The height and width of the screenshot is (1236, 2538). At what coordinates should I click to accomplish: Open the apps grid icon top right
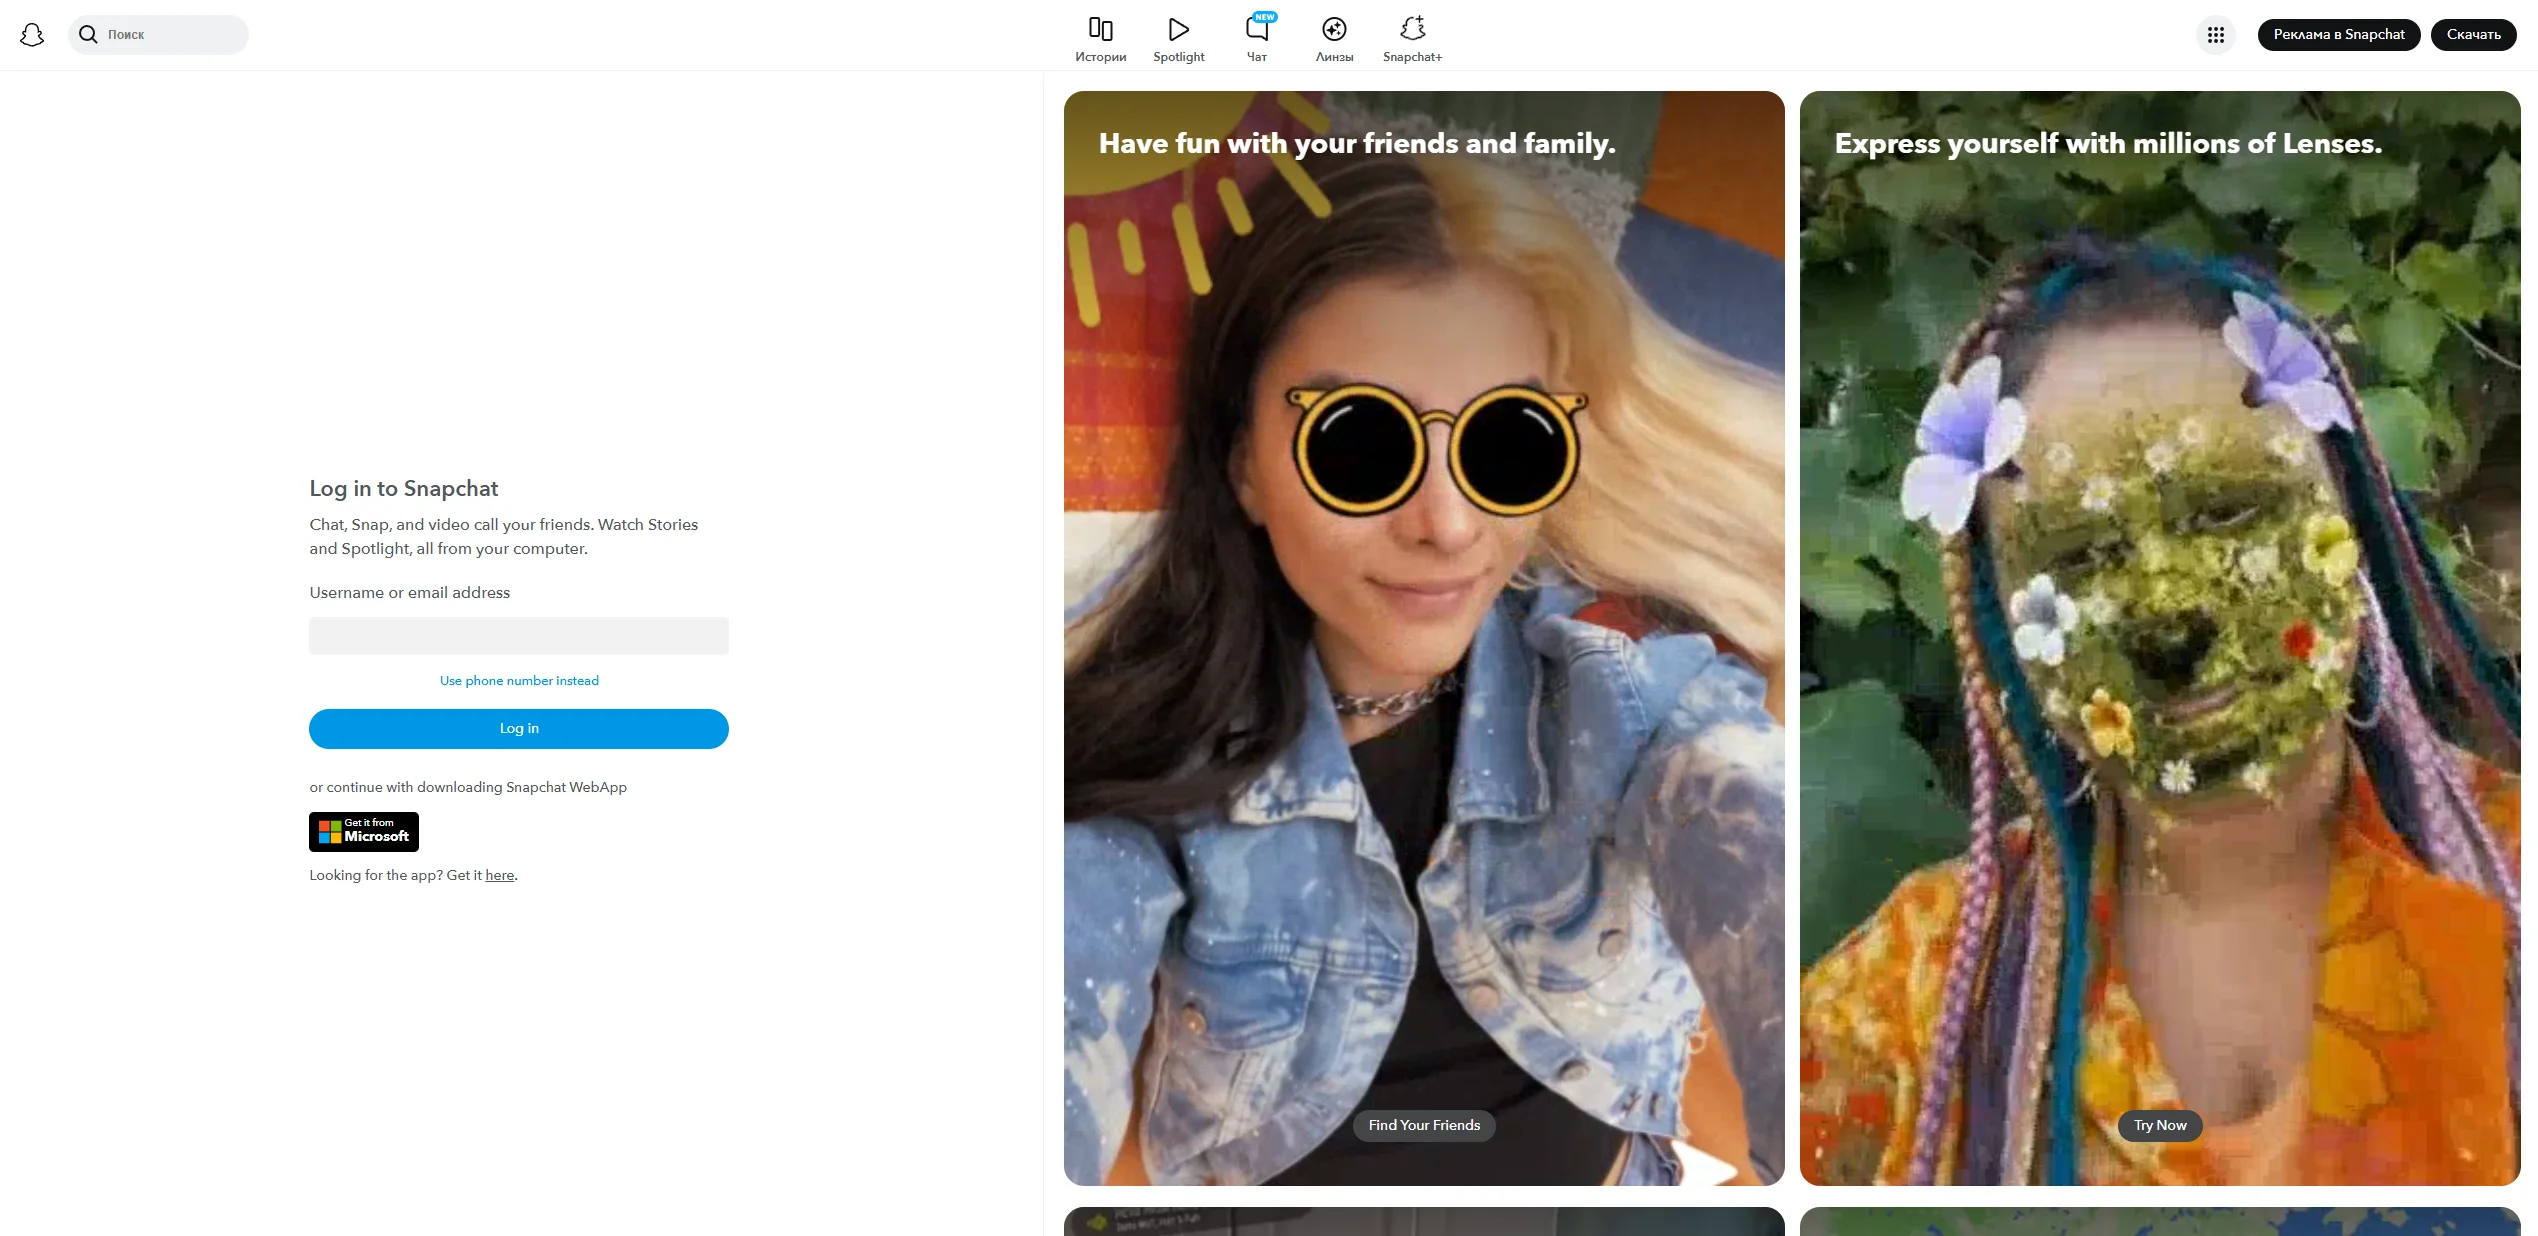[2216, 34]
